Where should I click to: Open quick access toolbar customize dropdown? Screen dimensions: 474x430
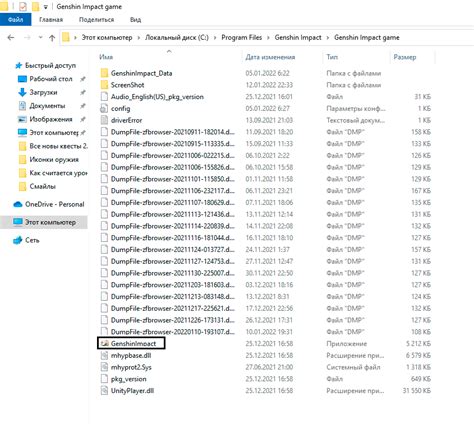(x=46, y=7)
